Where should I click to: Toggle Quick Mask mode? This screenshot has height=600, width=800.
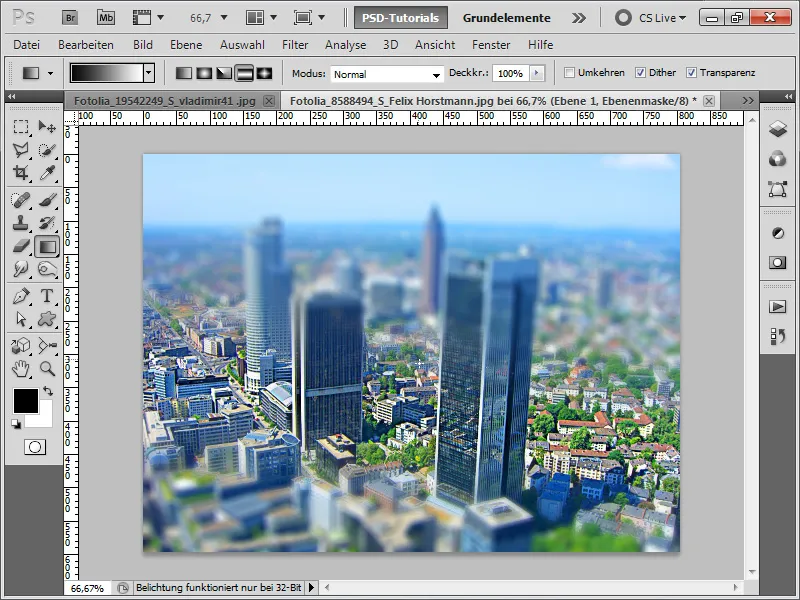pos(35,447)
